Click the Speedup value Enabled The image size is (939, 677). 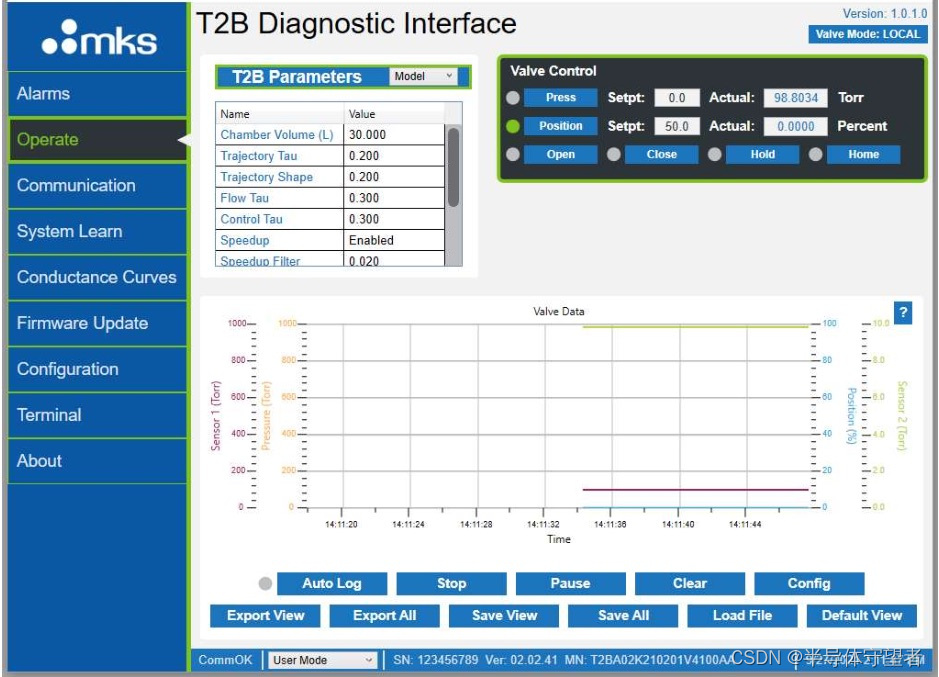coord(394,240)
